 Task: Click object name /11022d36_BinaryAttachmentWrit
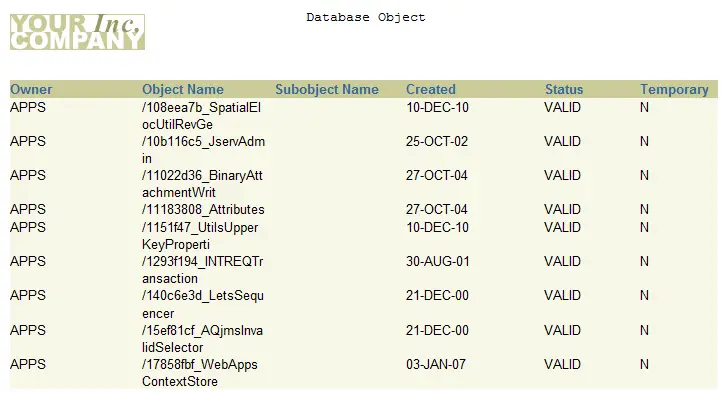pyautogui.click(x=202, y=184)
